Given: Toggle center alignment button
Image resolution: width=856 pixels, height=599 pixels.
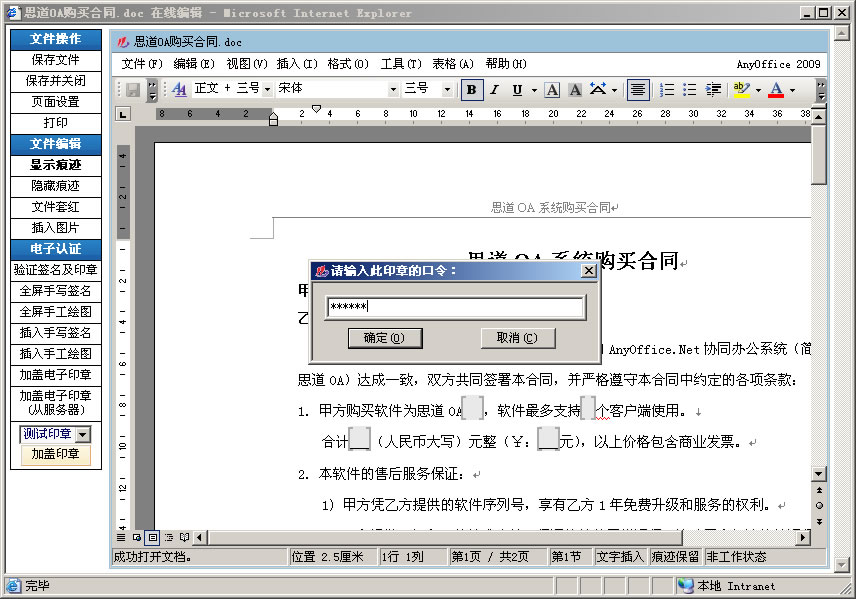Looking at the screenshot, I should click(638, 90).
